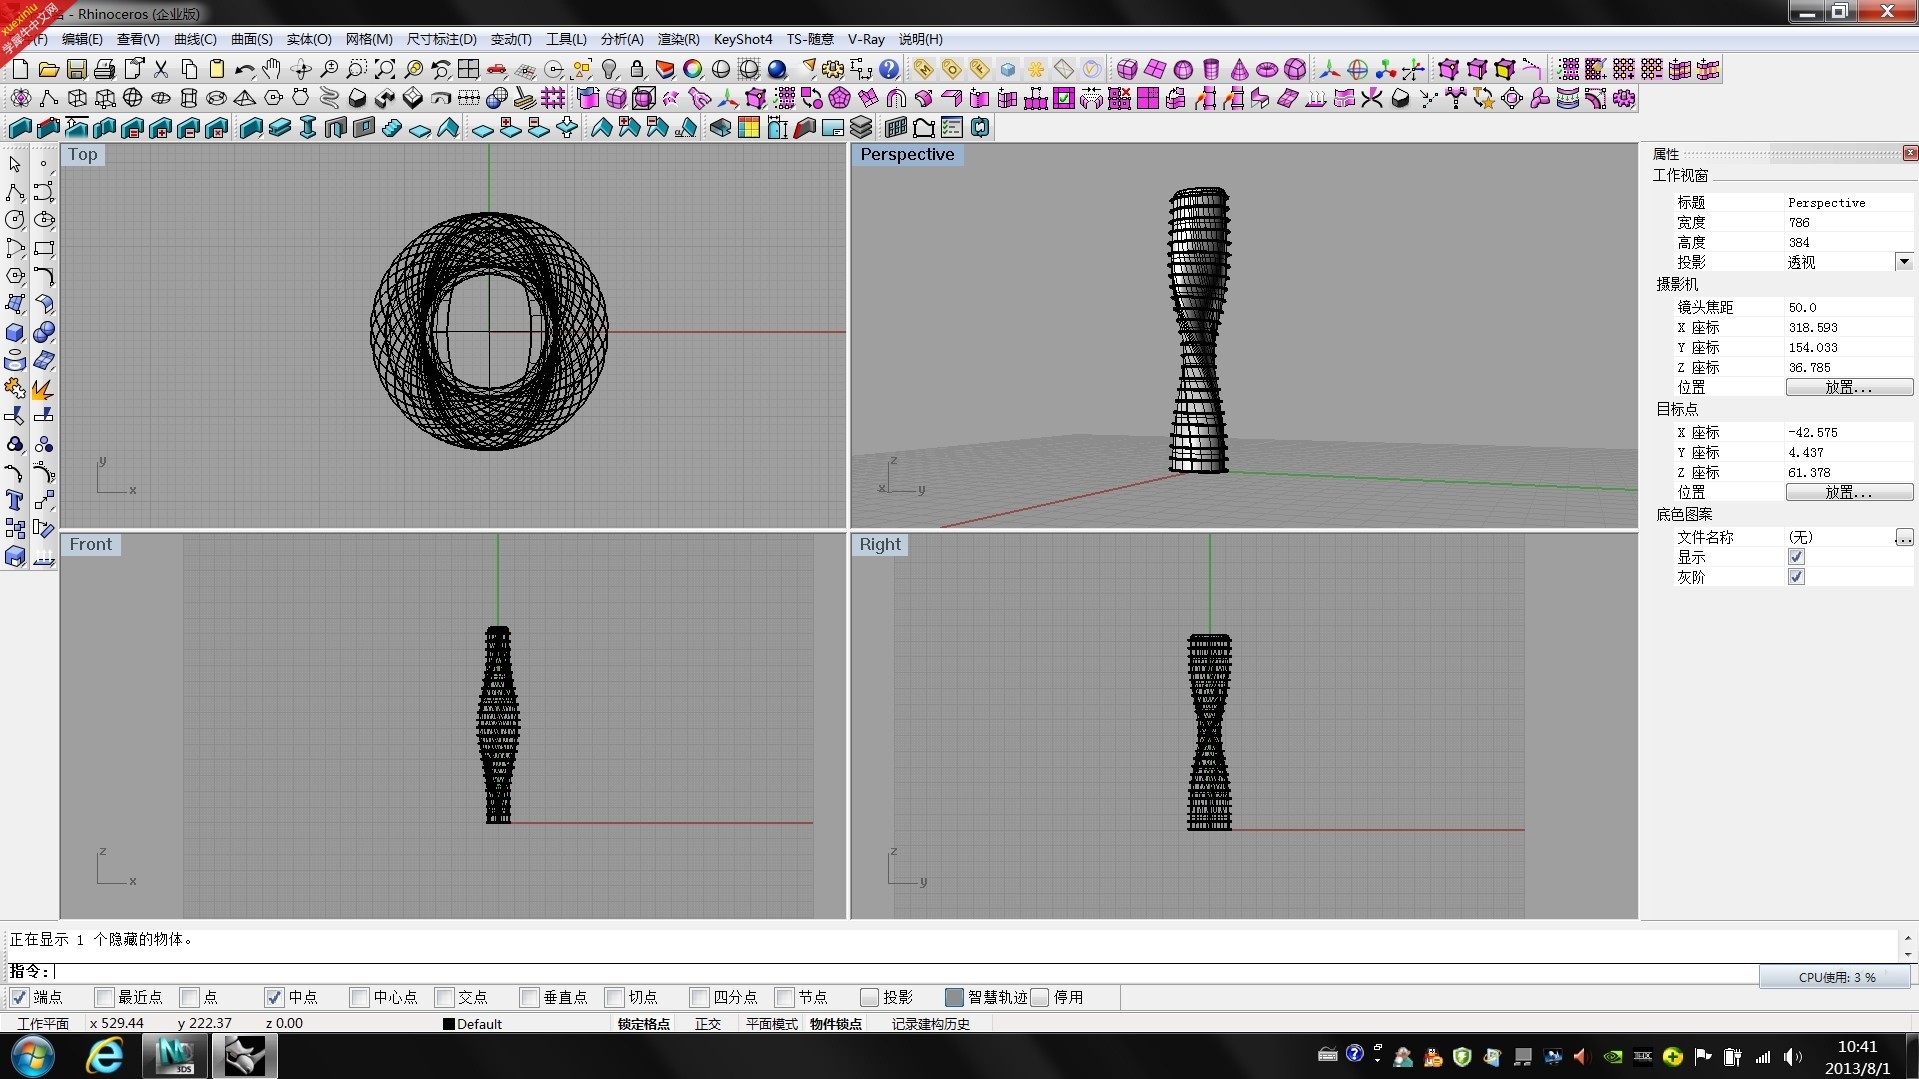Toggle the 中点 osnap checkbox
The image size is (1919, 1079).
coord(274,997)
